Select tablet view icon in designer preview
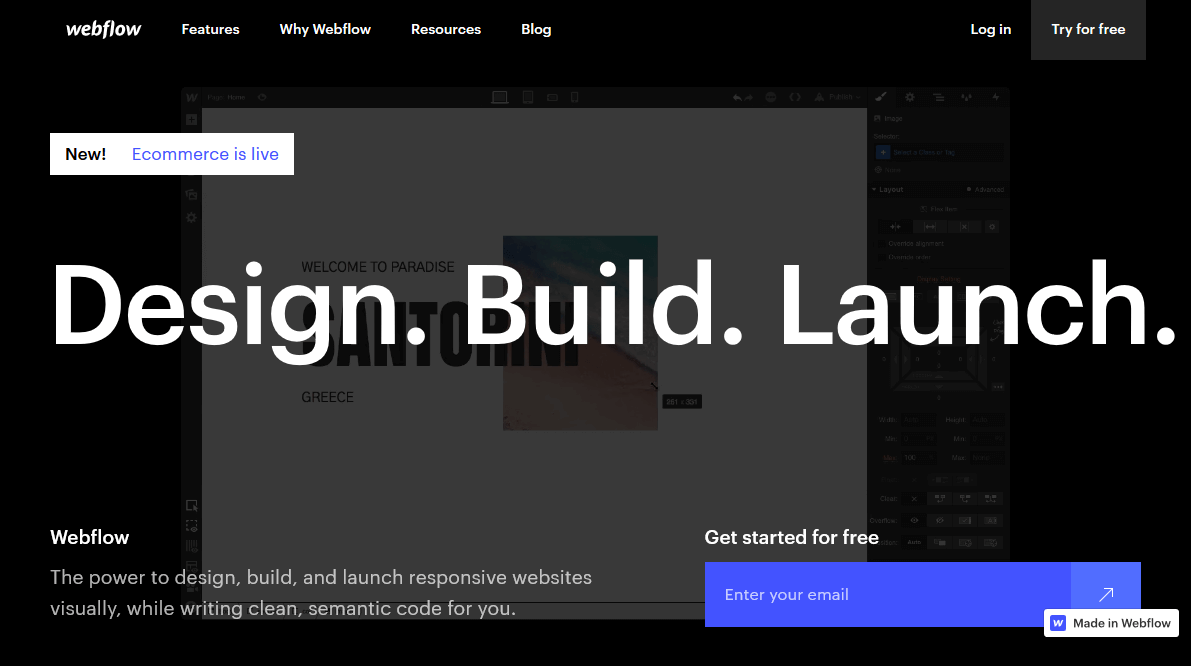Viewport: 1191px width, 666px height. pyautogui.click(x=528, y=97)
